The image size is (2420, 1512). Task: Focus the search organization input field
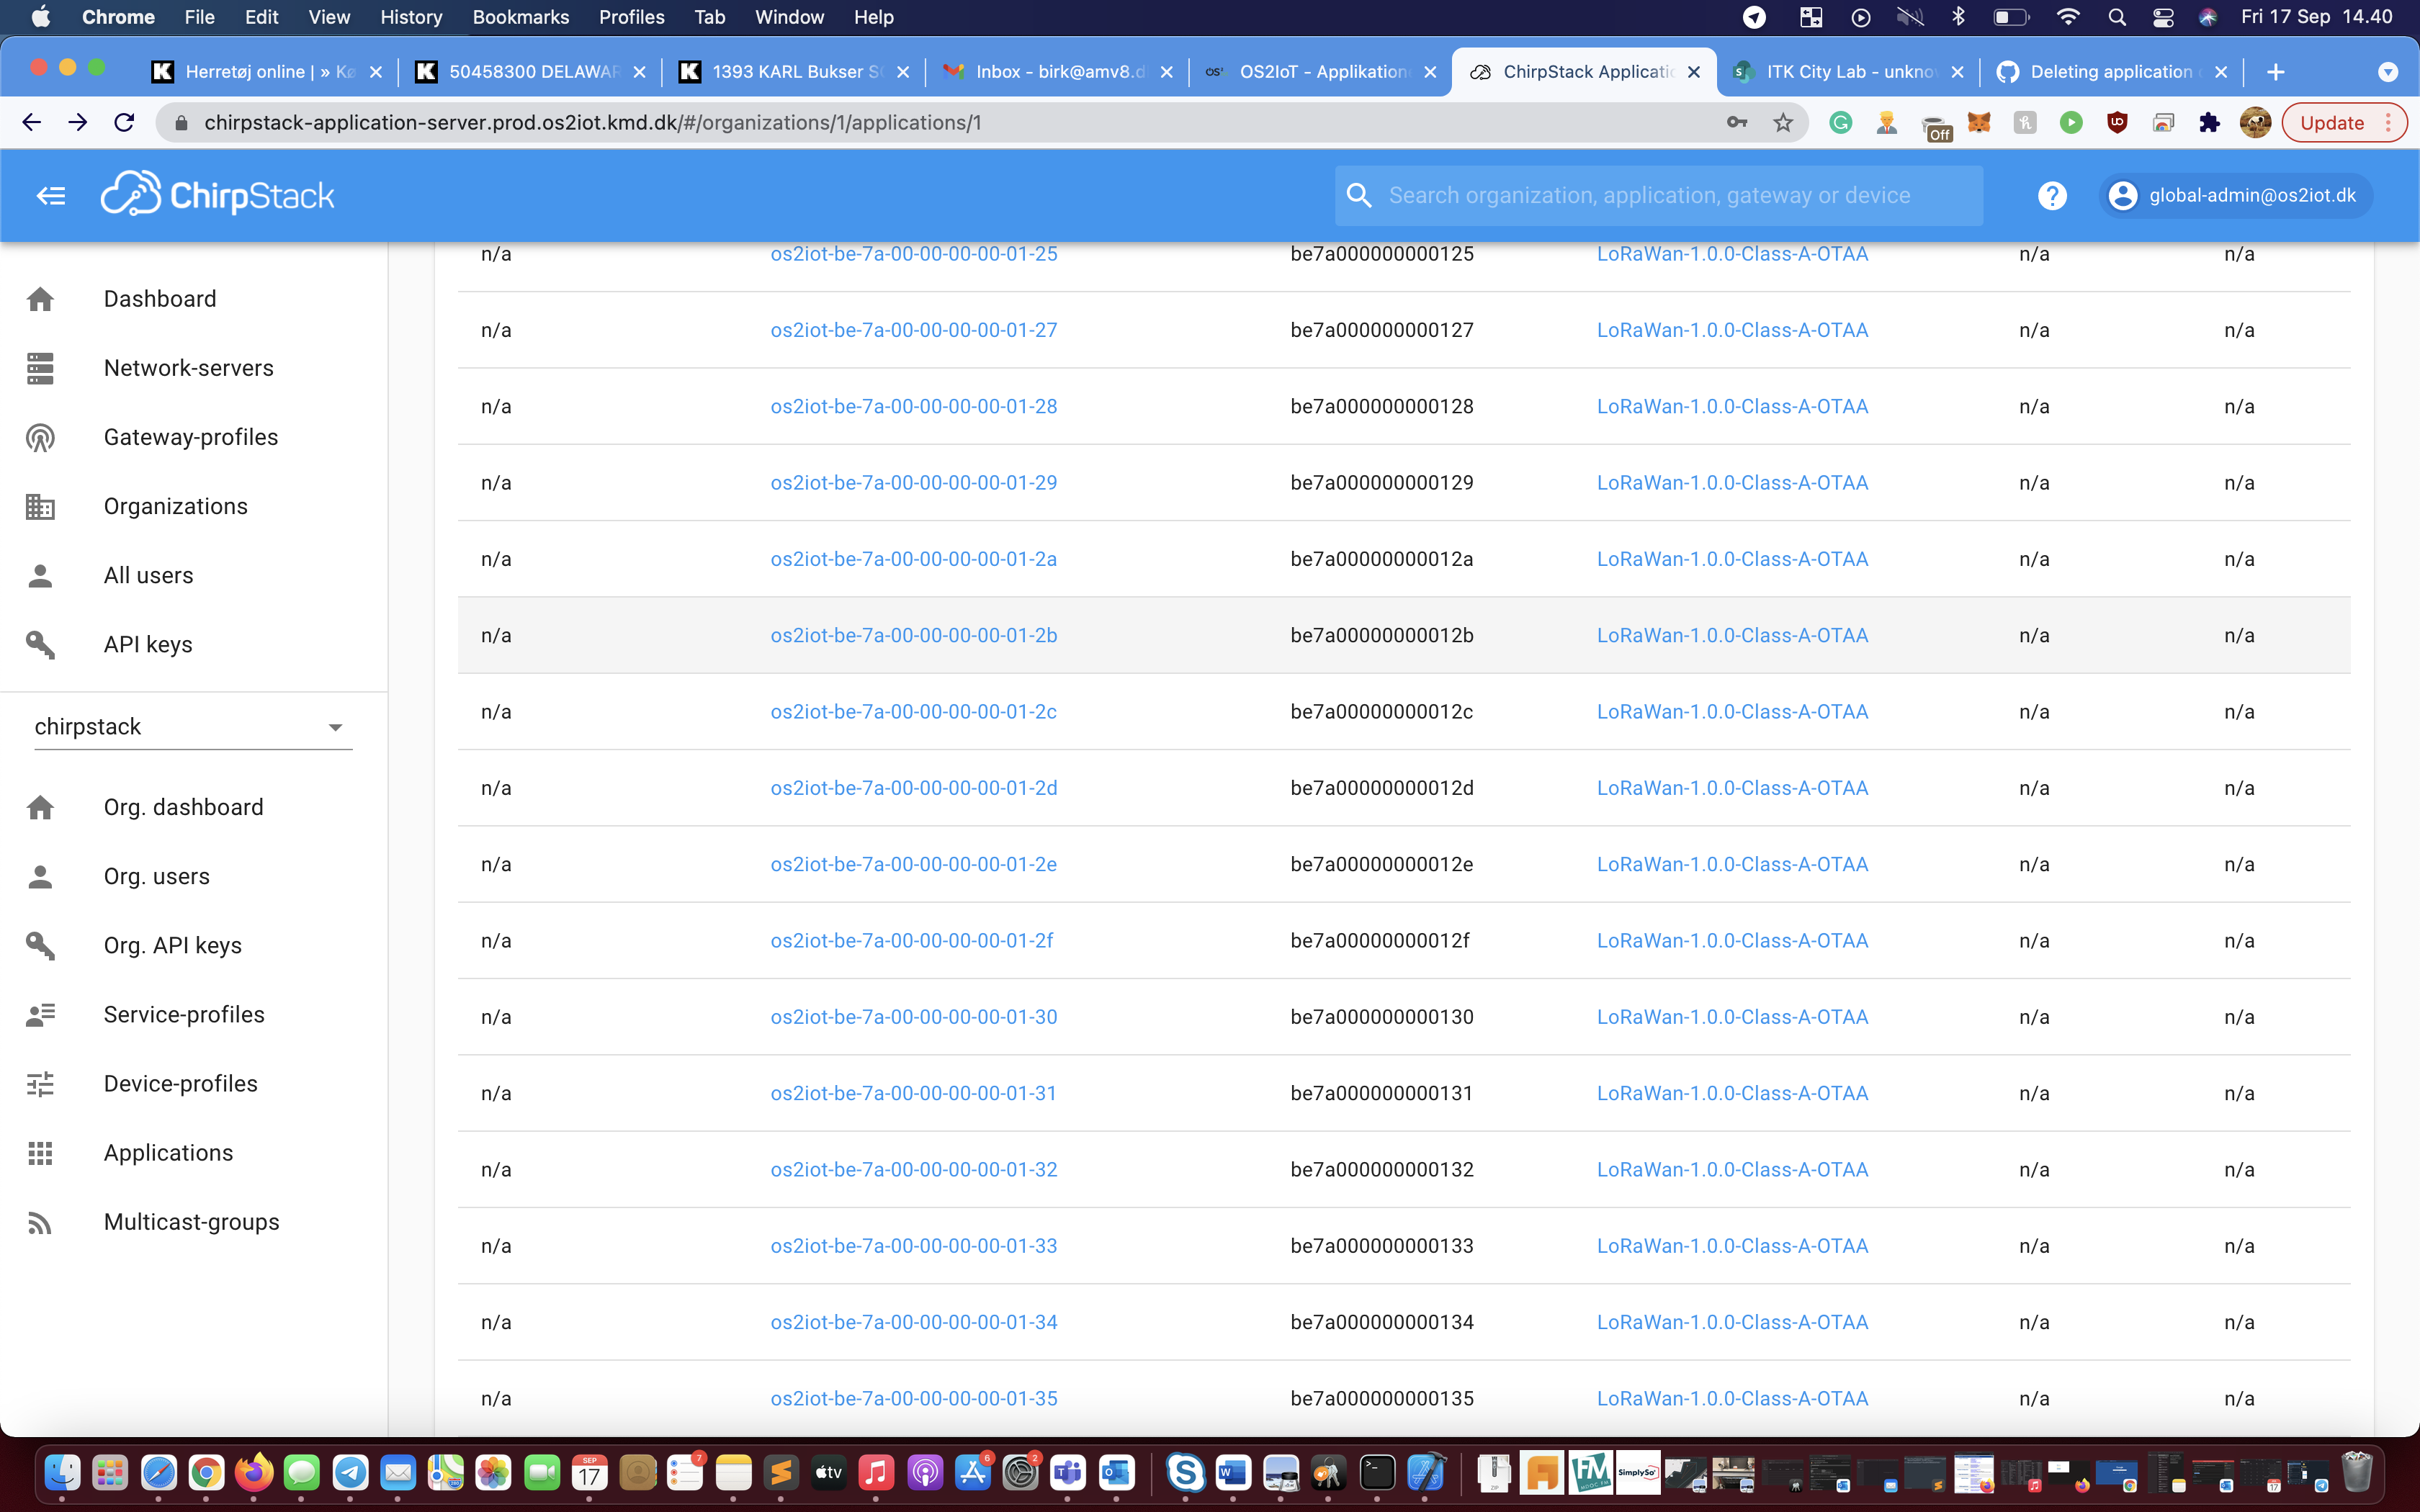(x=1670, y=196)
